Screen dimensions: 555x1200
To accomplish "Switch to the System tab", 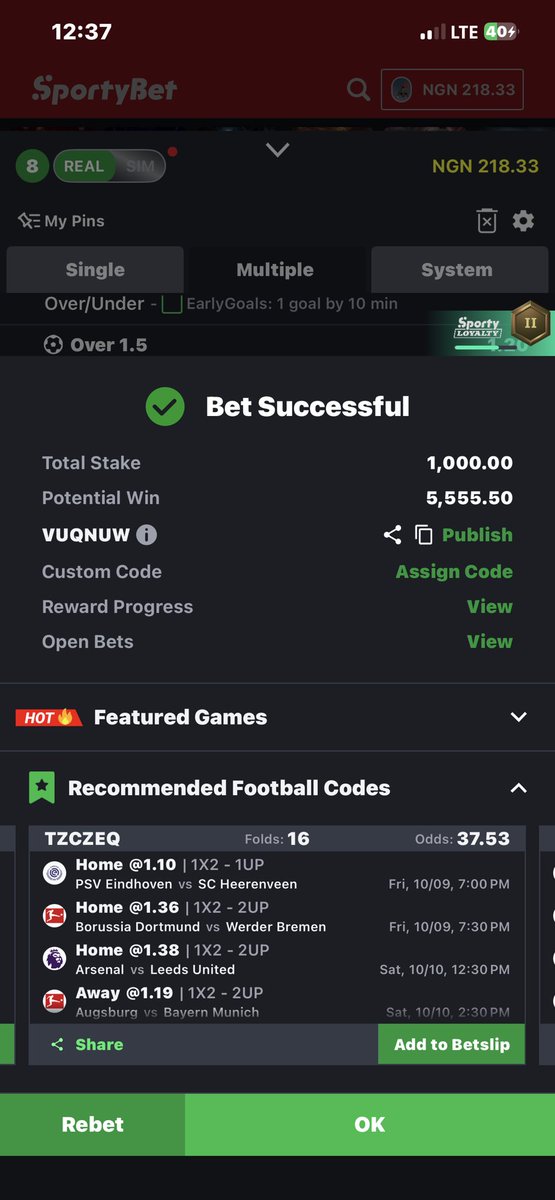I will [x=457, y=270].
